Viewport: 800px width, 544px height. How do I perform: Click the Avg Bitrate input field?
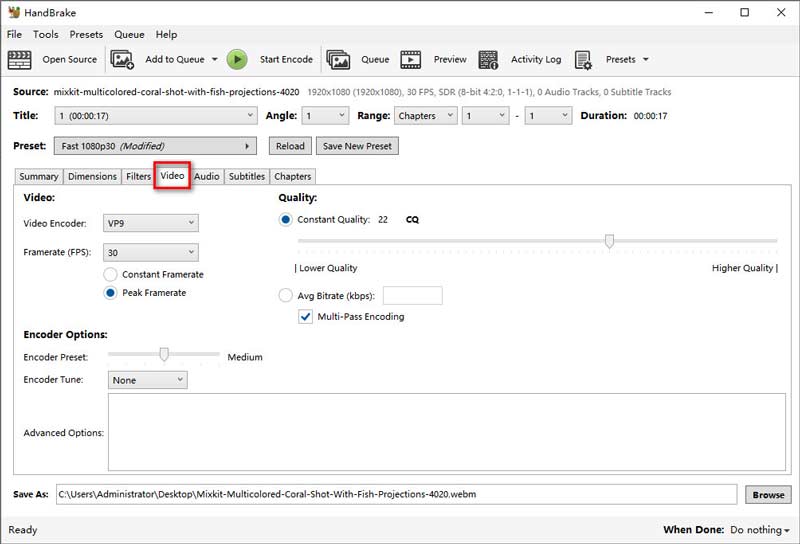point(413,295)
